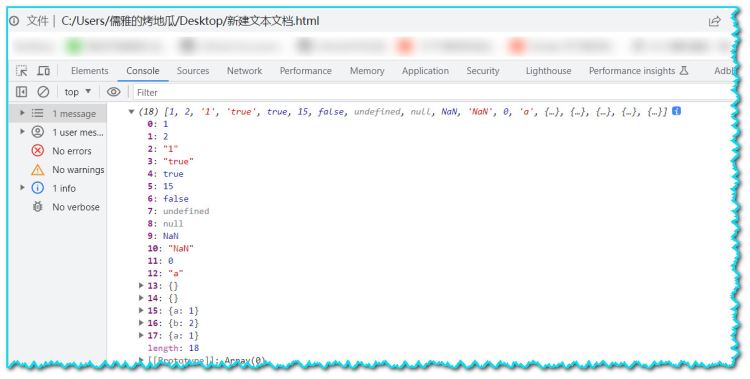
Task: Select the No verbose filter
Action: 76,207
